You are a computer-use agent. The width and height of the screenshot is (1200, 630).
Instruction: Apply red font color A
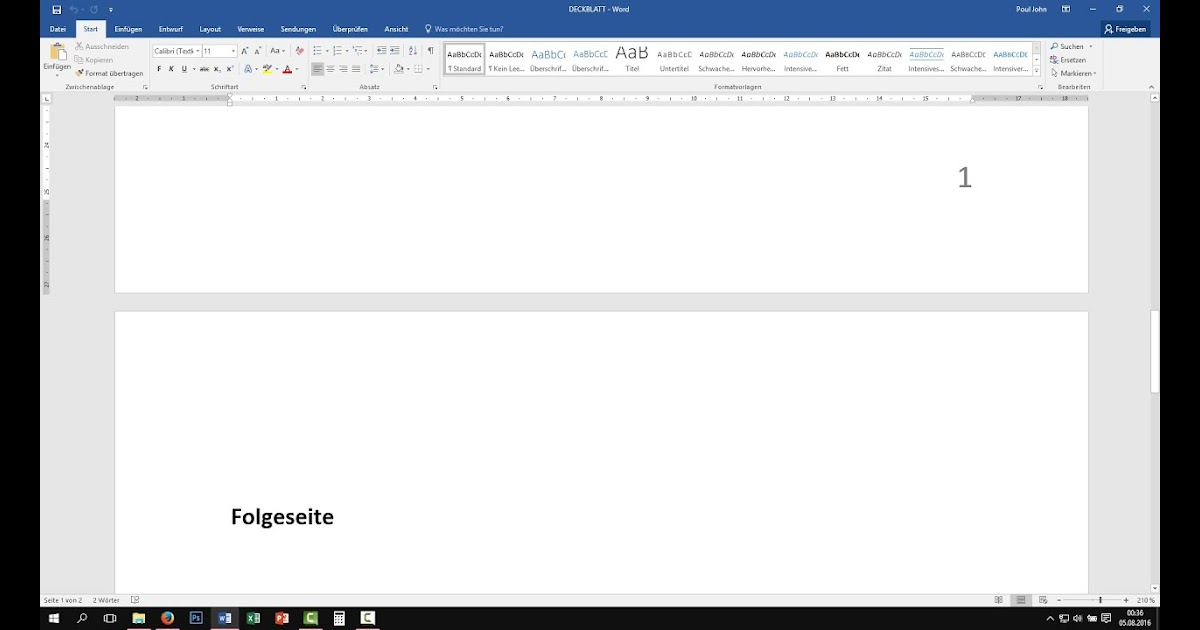click(x=287, y=69)
